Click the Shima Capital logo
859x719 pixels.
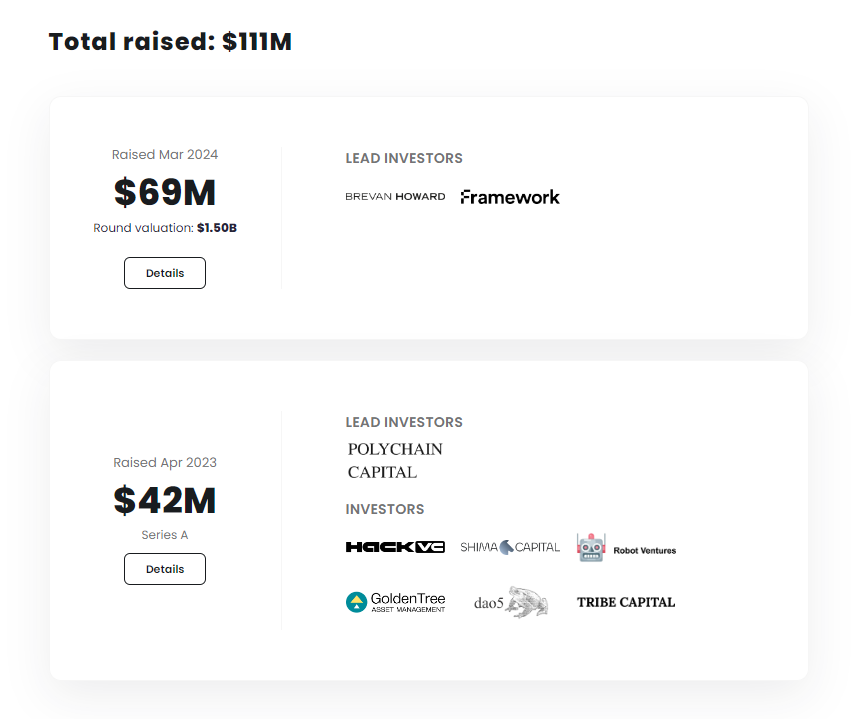510,547
